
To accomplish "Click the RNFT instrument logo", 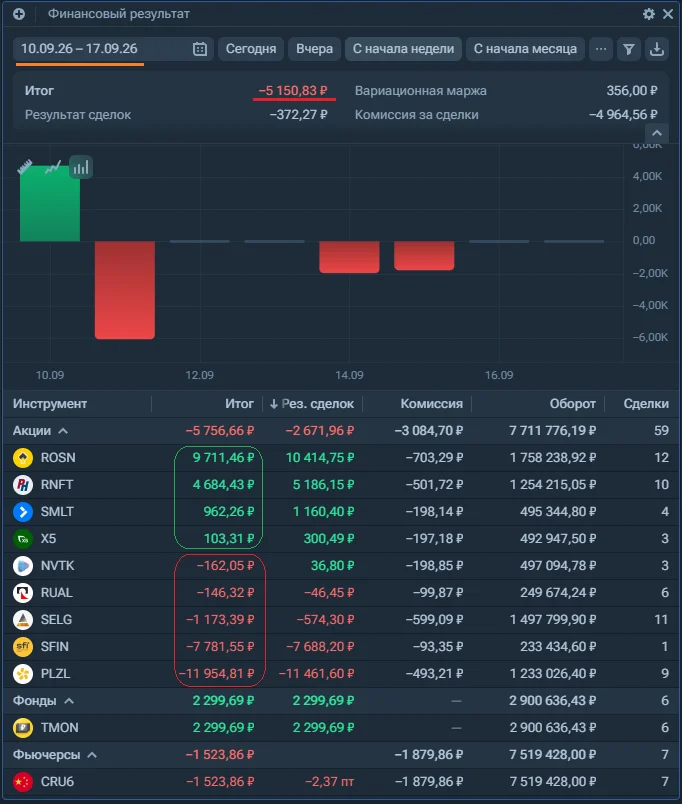I will coord(23,485).
